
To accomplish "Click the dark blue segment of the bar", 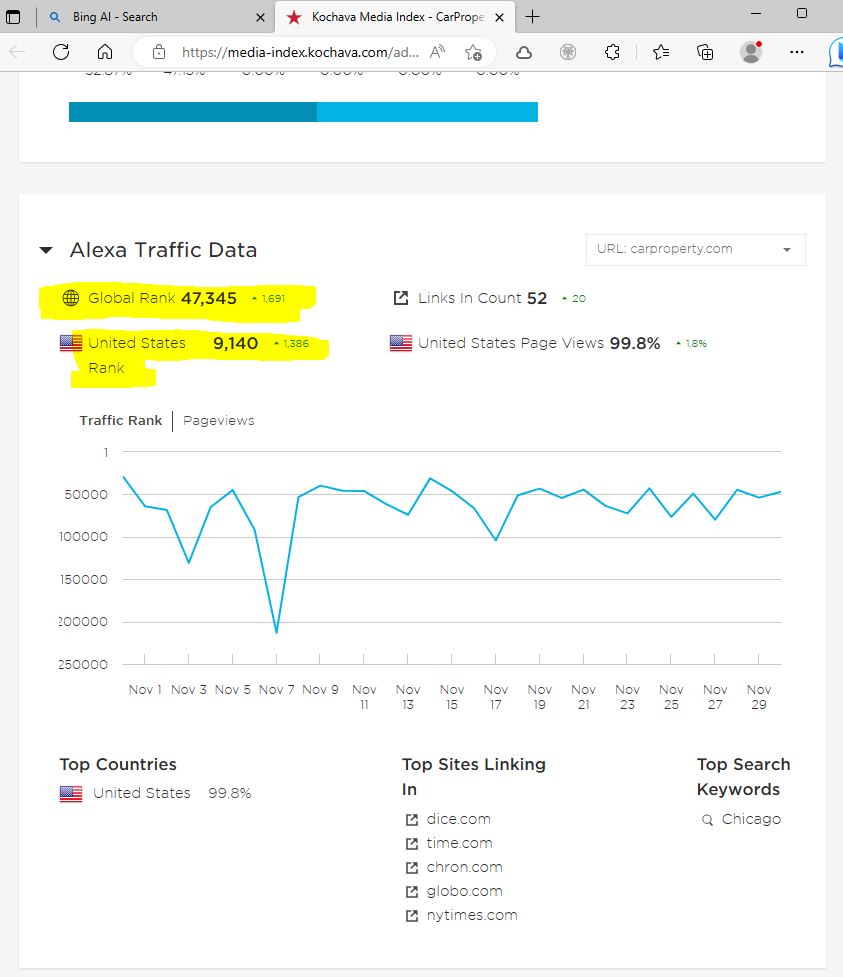I will tap(193, 112).
